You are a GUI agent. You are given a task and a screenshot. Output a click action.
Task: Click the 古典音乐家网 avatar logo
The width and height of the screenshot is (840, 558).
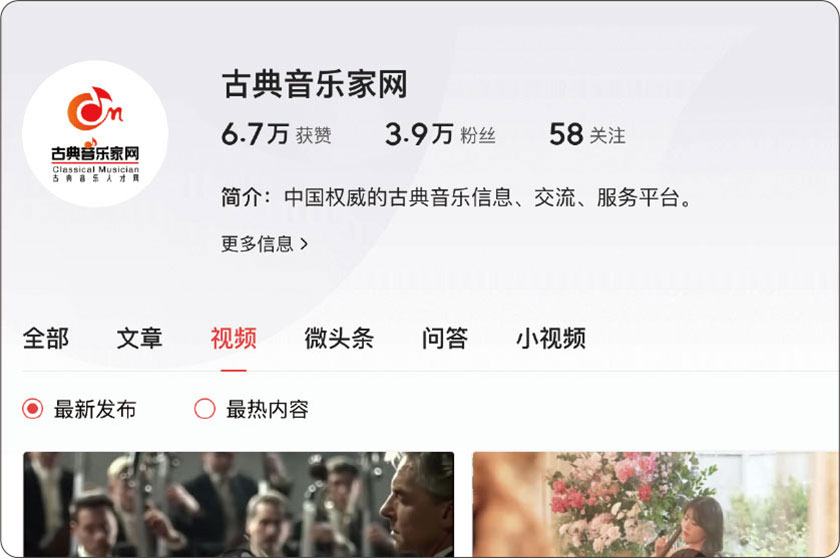tap(95, 133)
